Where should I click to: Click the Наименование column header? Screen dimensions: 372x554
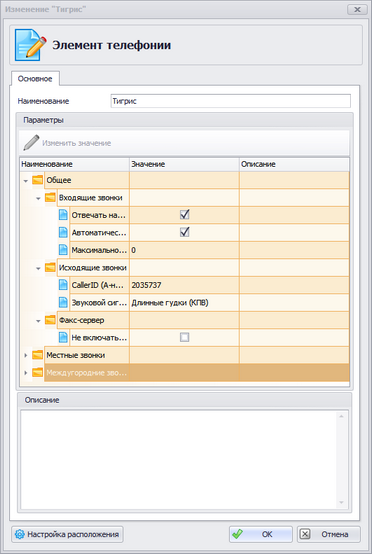pyautogui.click(x=75, y=164)
